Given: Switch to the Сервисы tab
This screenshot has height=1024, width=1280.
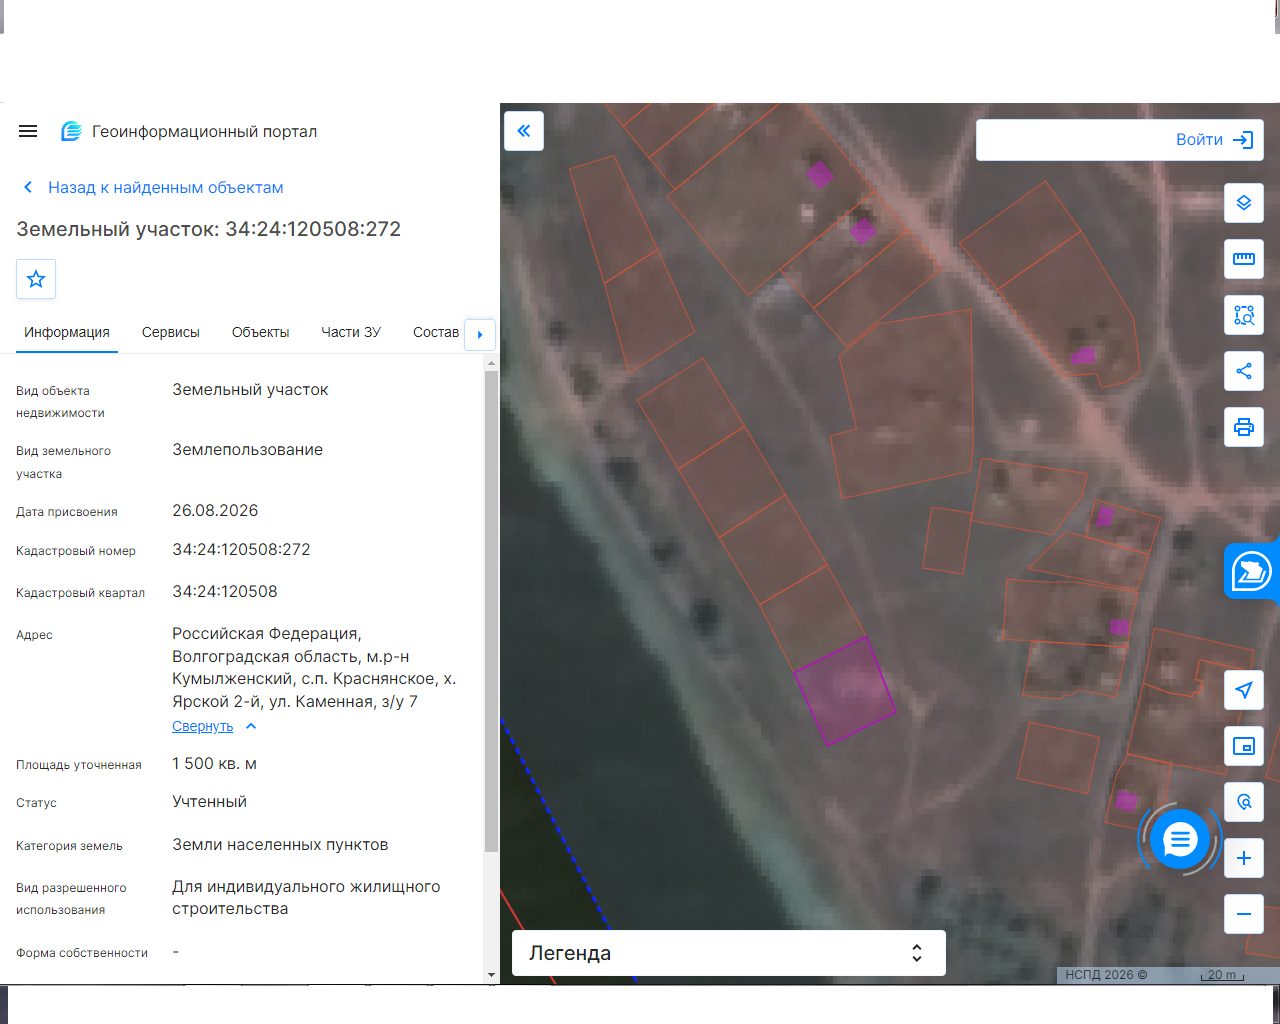Looking at the screenshot, I should 171,332.
